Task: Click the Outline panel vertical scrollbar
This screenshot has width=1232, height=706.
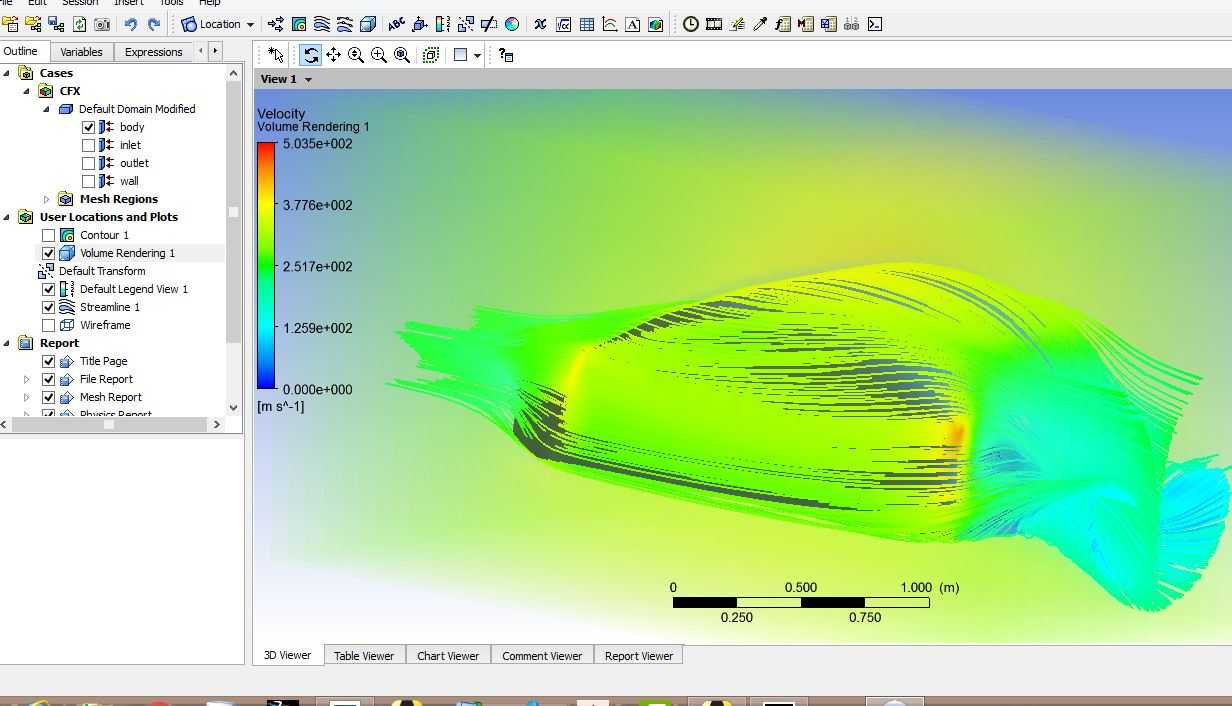Action: (234, 240)
